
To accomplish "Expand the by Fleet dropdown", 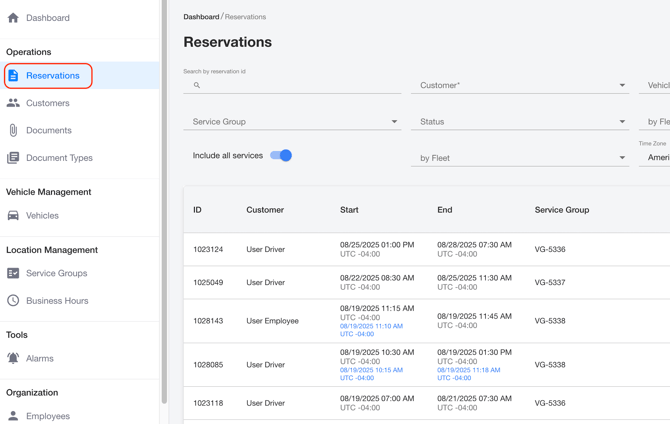I will click(x=520, y=158).
